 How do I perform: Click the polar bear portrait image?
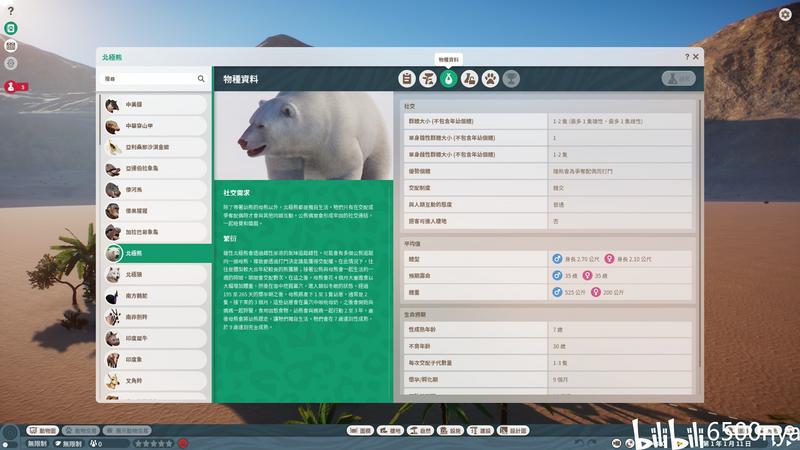pos(304,136)
